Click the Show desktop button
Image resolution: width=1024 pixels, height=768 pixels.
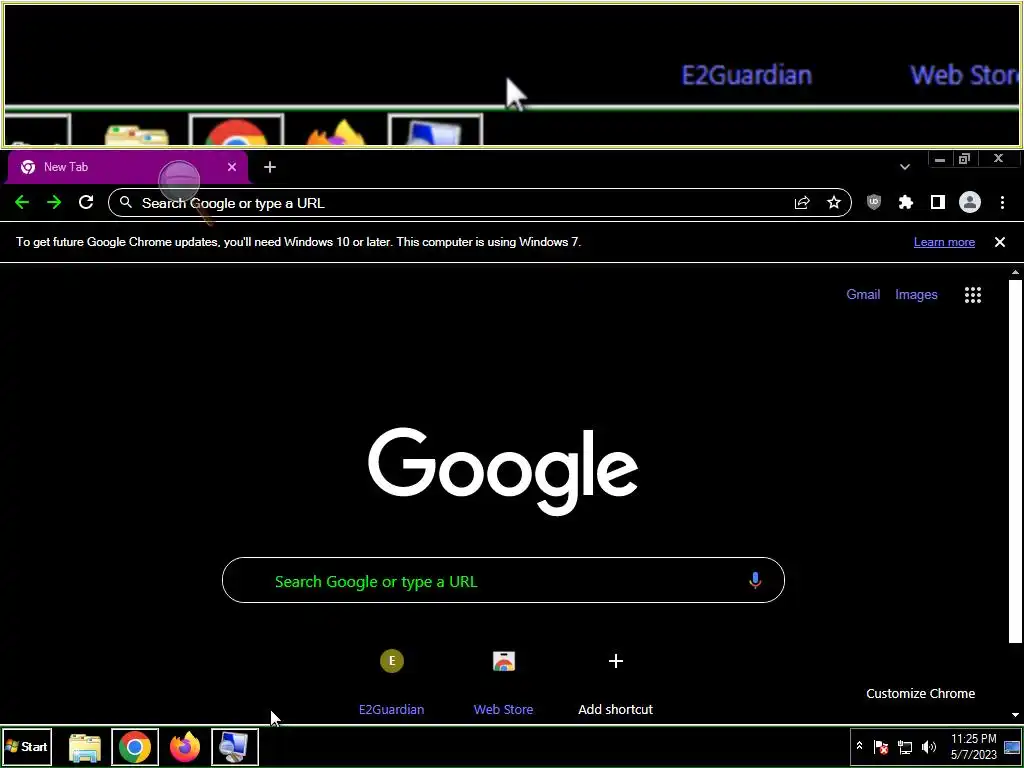point(1013,746)
